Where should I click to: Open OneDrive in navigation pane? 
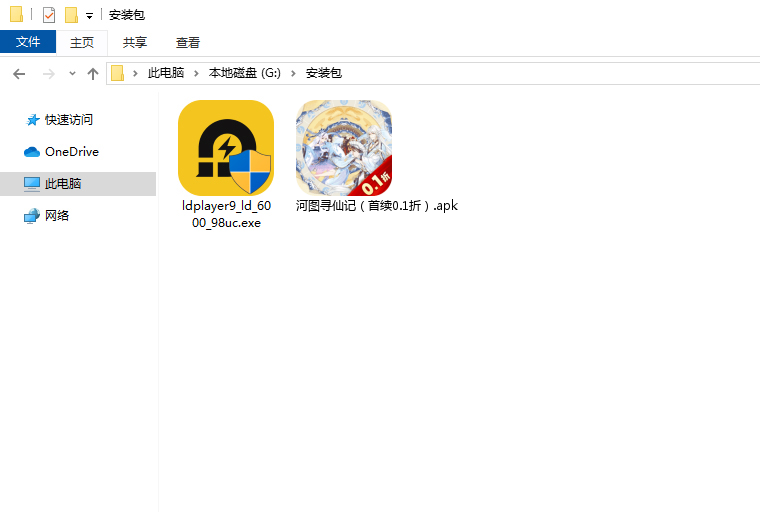click(x=72, y=152)
